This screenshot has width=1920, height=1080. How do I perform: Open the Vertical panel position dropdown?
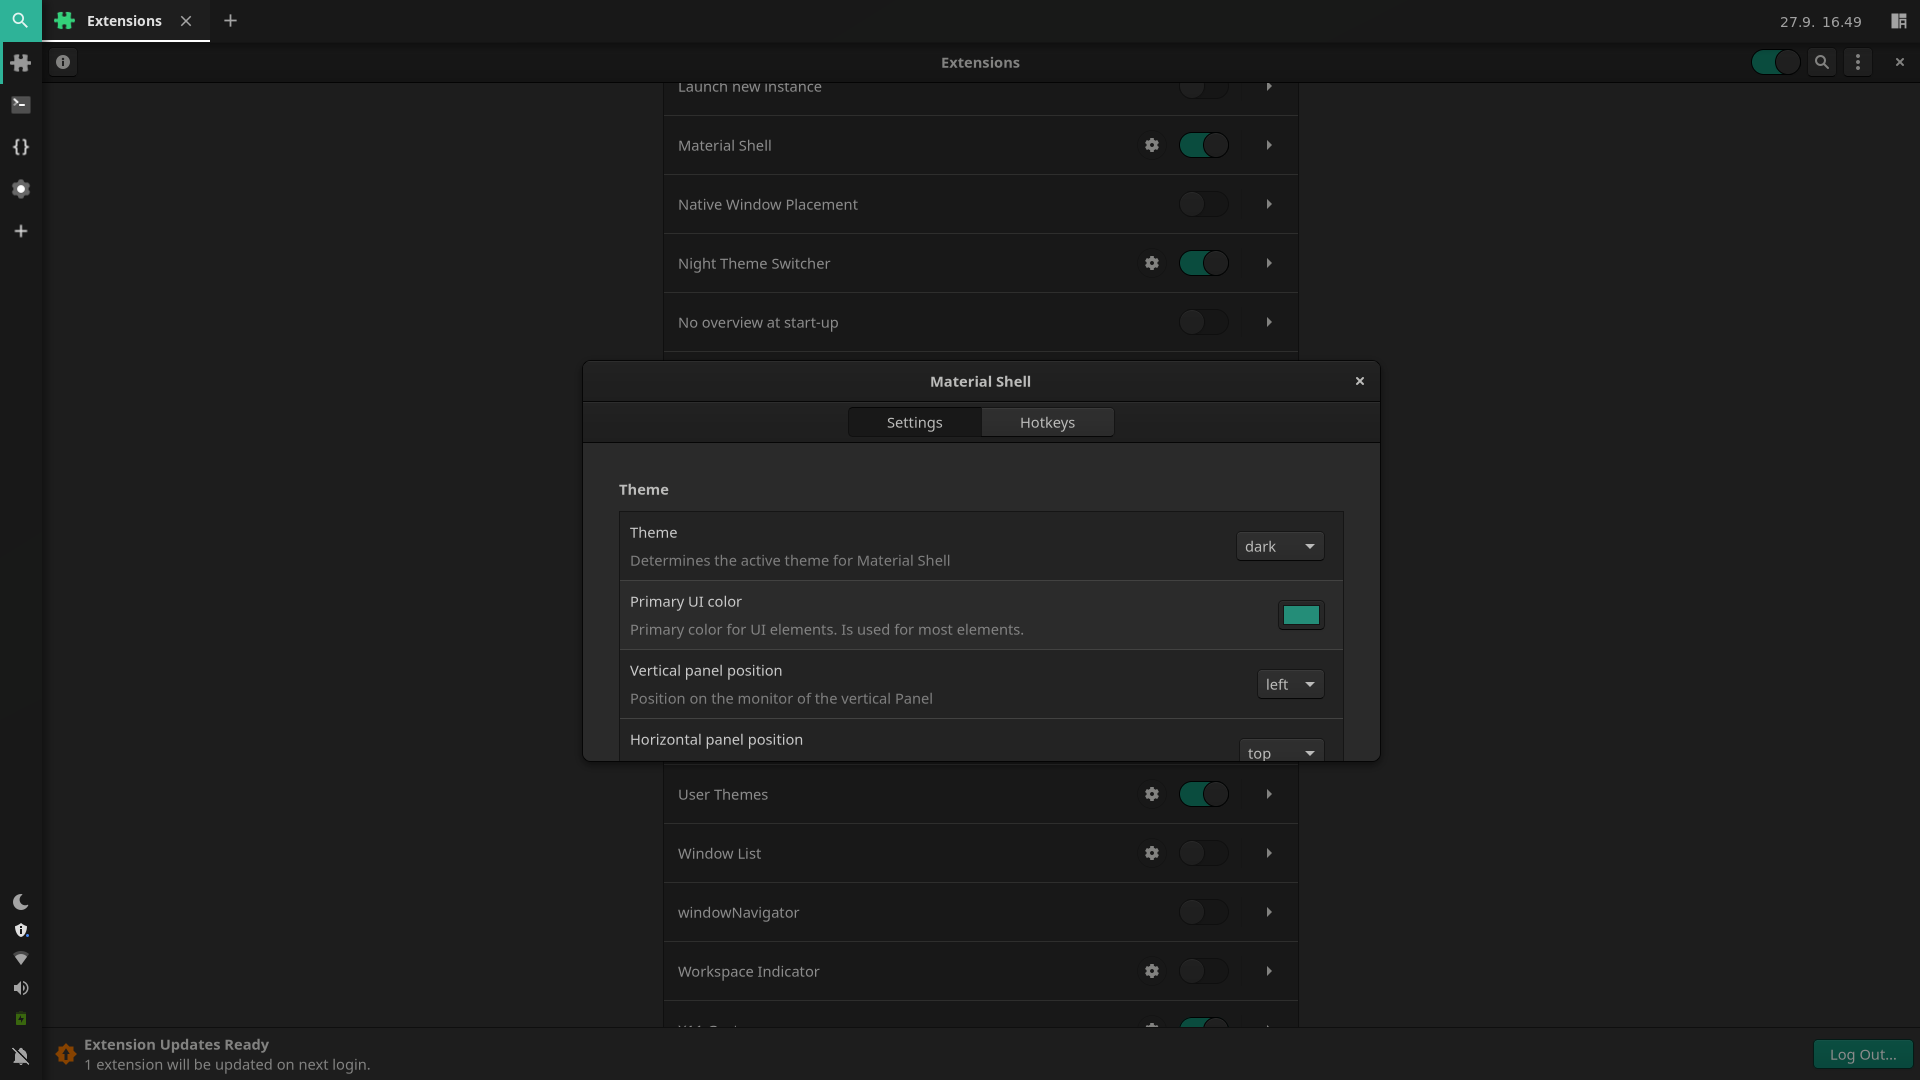[1290, 684]
